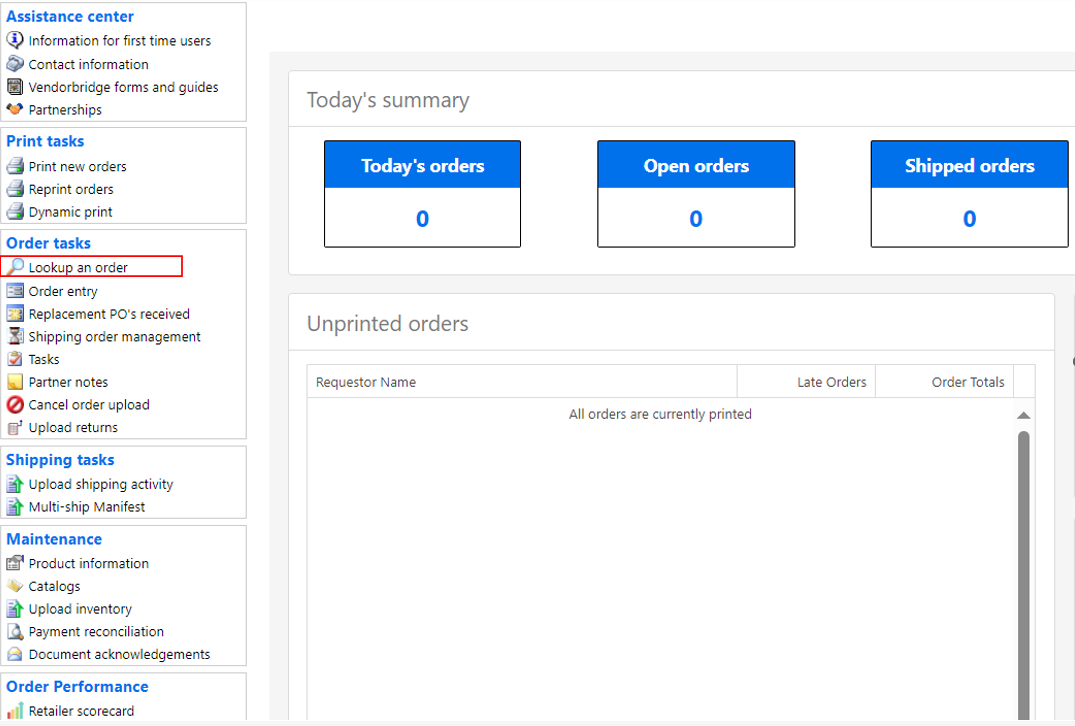Click the Information for first time users icon
The height and width of the screenshot is (726, 1075).
point(15,40)
